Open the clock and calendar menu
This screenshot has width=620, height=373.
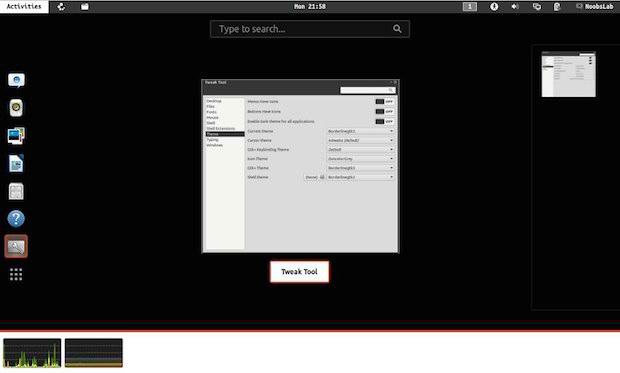pyautogui.click(x=310, y=6)
